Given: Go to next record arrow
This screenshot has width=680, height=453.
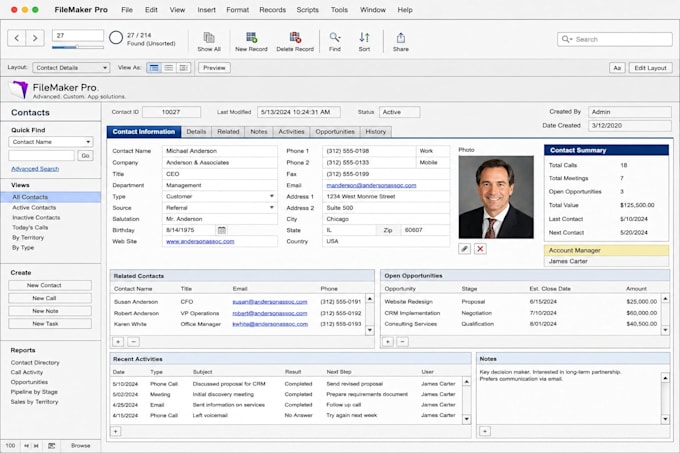Looking at the screenshot, I should 35,39.
